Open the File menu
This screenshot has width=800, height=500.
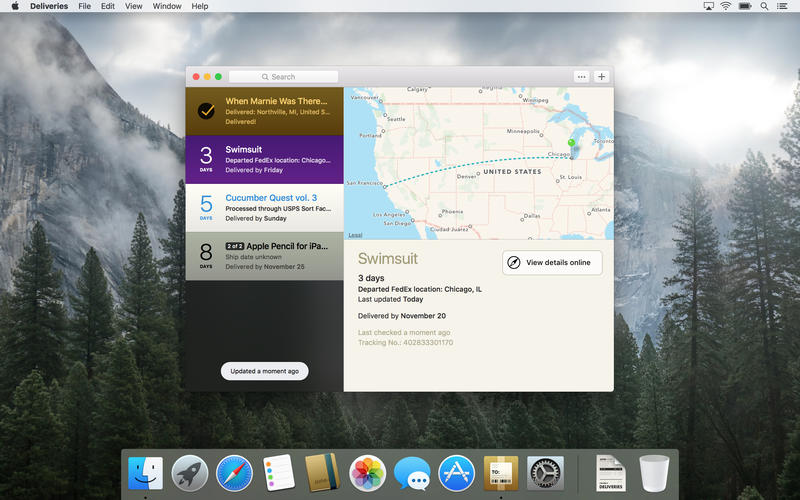[85, 6]
